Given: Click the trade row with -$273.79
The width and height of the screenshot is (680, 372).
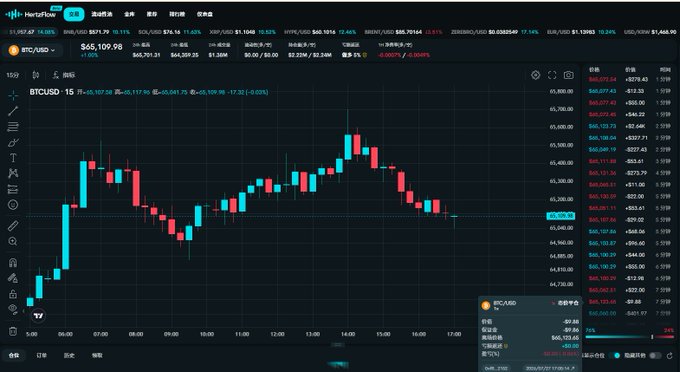Looking at the screenshot, I should tap(630, 173).
